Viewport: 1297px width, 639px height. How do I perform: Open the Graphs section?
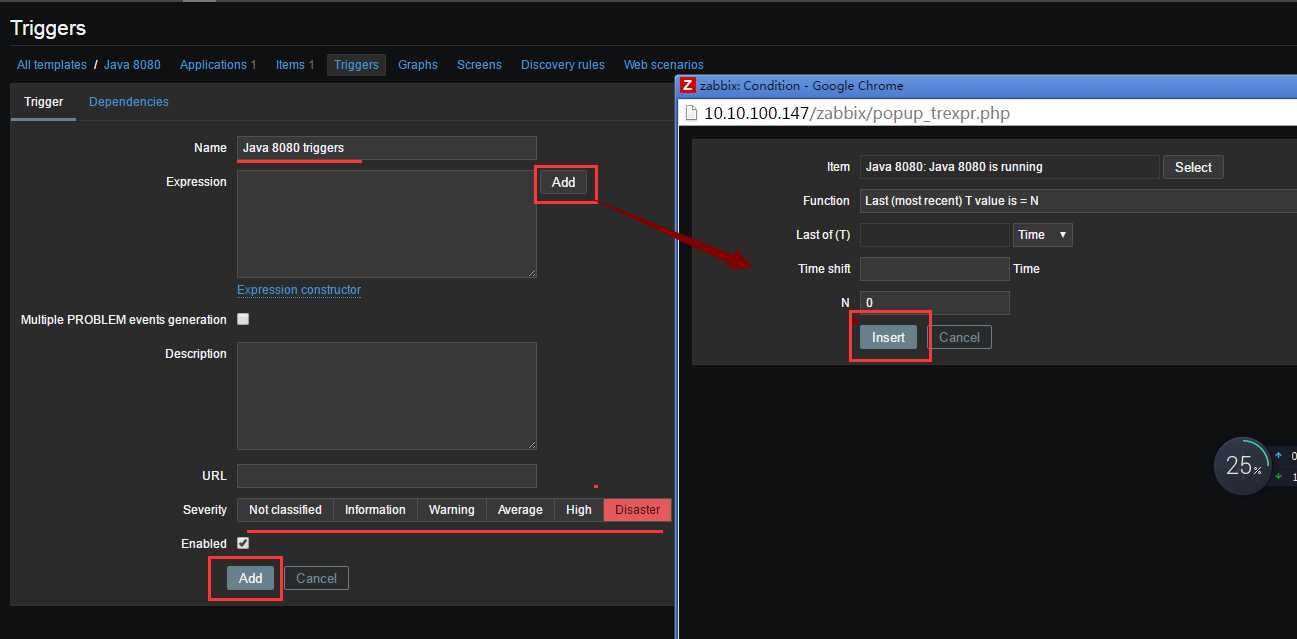coord(418,65)
